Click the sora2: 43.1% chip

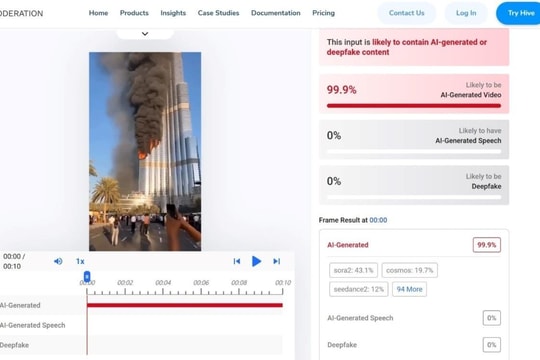pyautogui.click(x=353, y=270)
